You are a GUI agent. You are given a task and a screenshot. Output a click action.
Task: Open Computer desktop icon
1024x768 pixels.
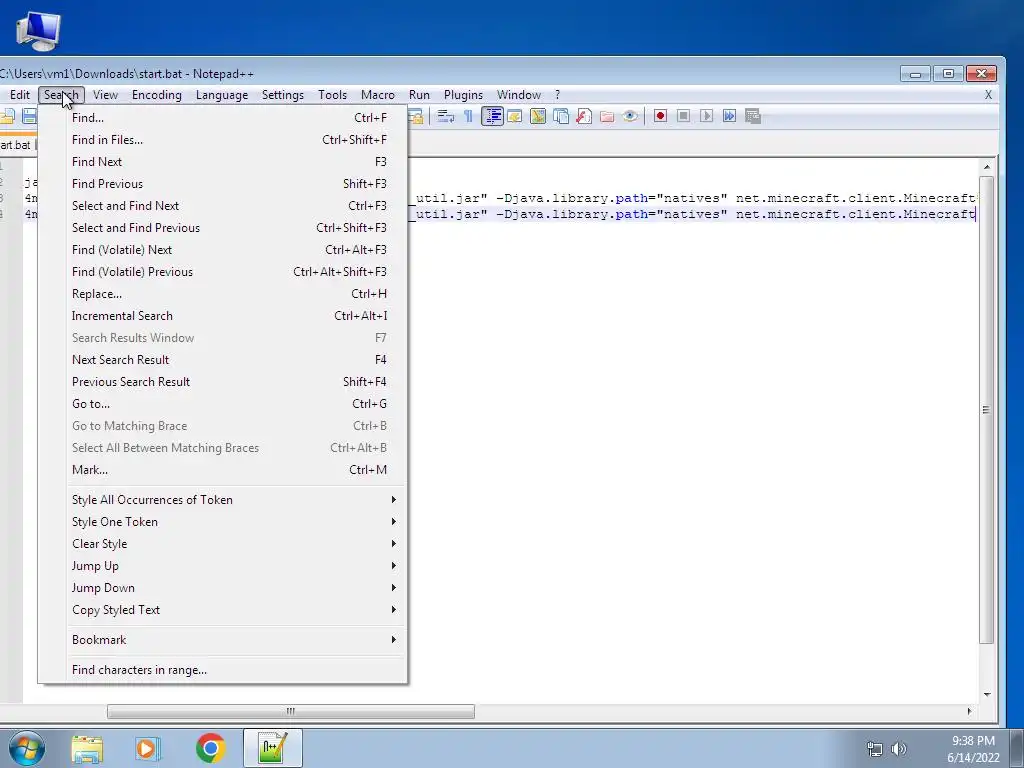[38, 30]
